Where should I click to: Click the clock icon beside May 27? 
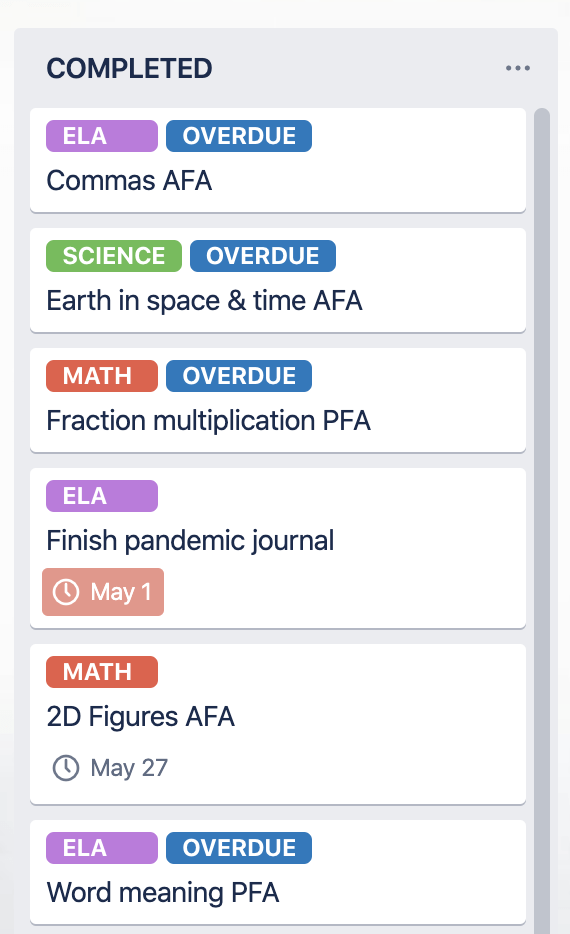pos(66,768)
